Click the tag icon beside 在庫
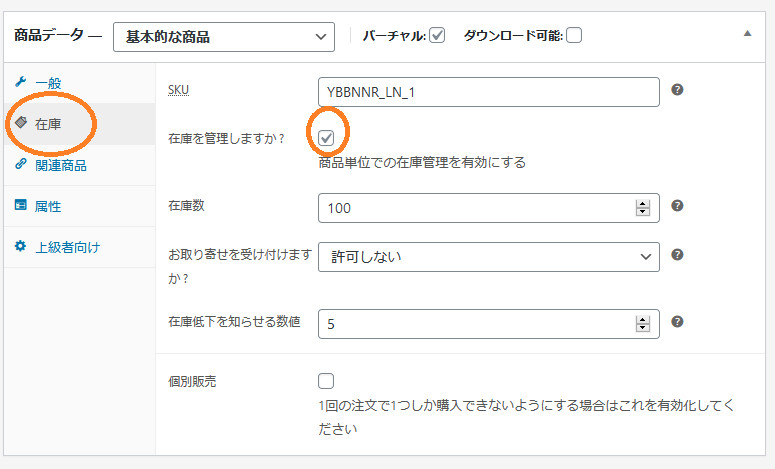The height and width of the screenshot is (469, 775). point(21,122)
